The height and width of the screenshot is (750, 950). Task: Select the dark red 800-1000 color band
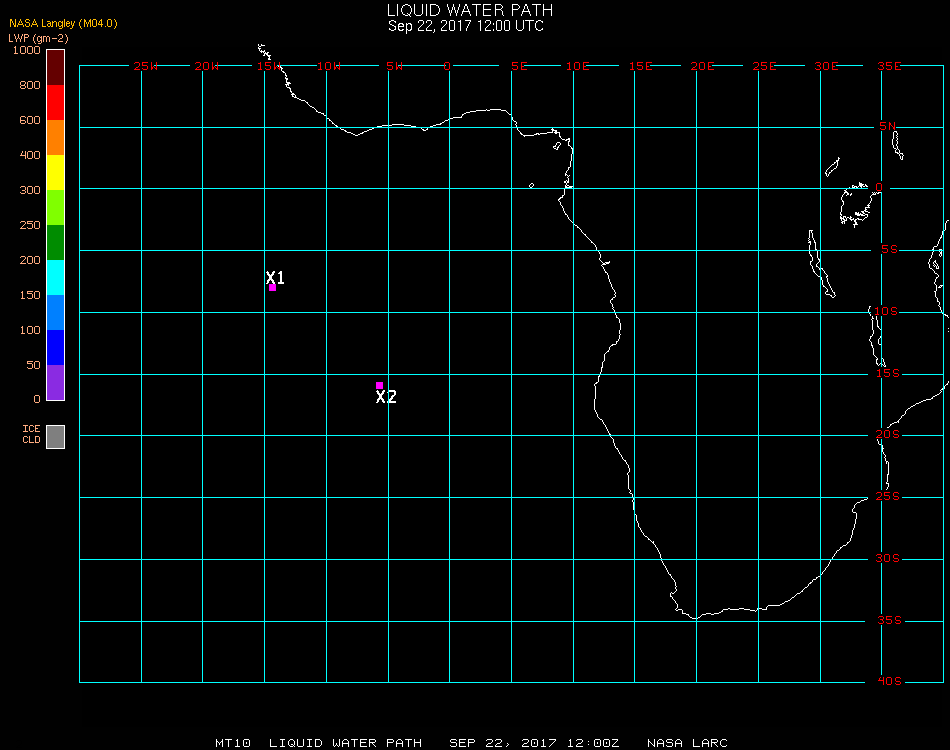(56, 67)
